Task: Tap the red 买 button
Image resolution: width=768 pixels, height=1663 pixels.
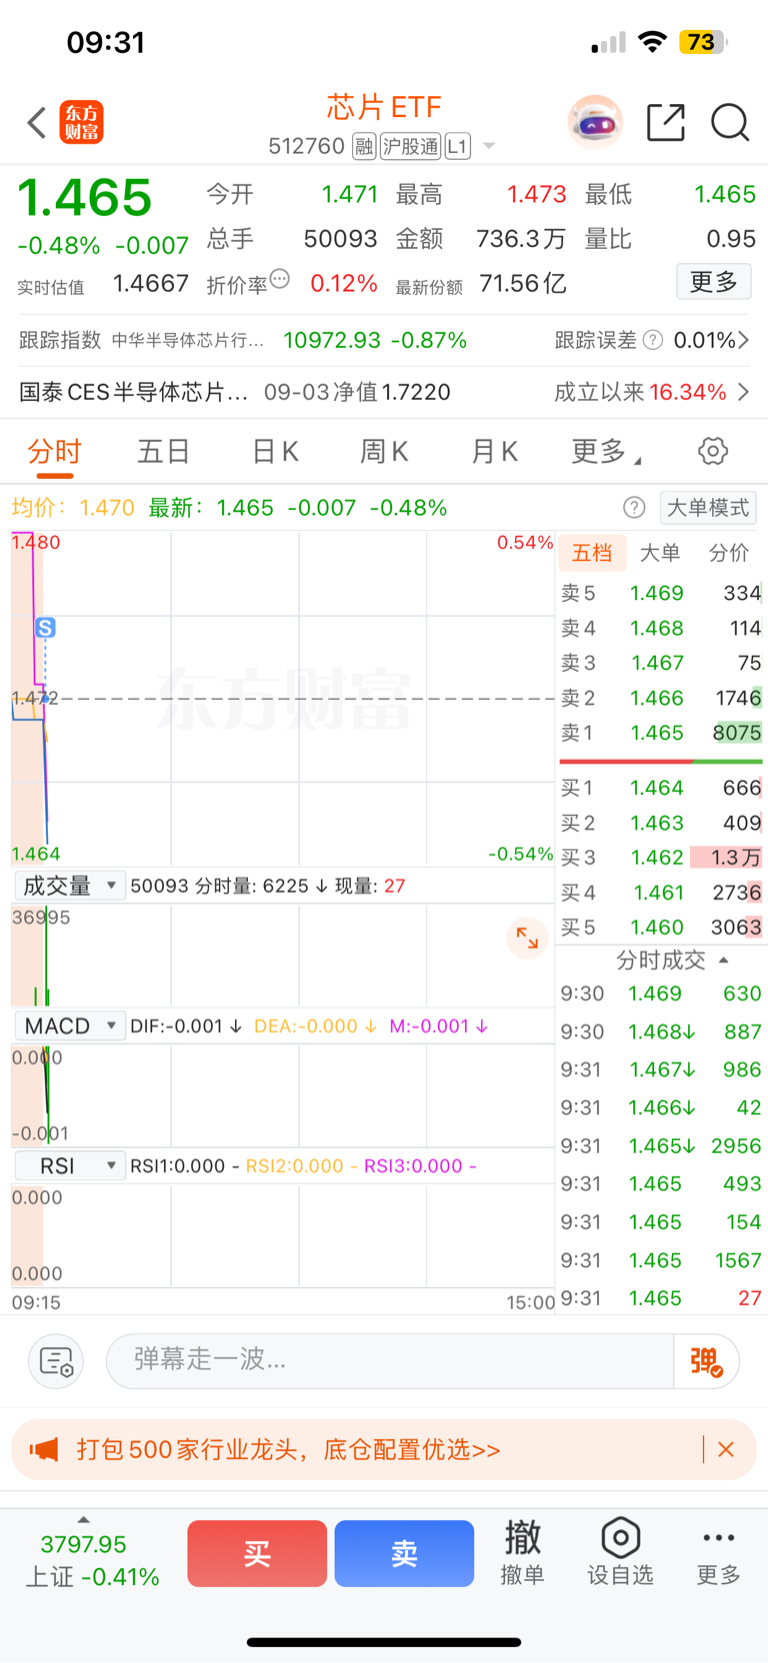Action: (x=257, y=1553)
